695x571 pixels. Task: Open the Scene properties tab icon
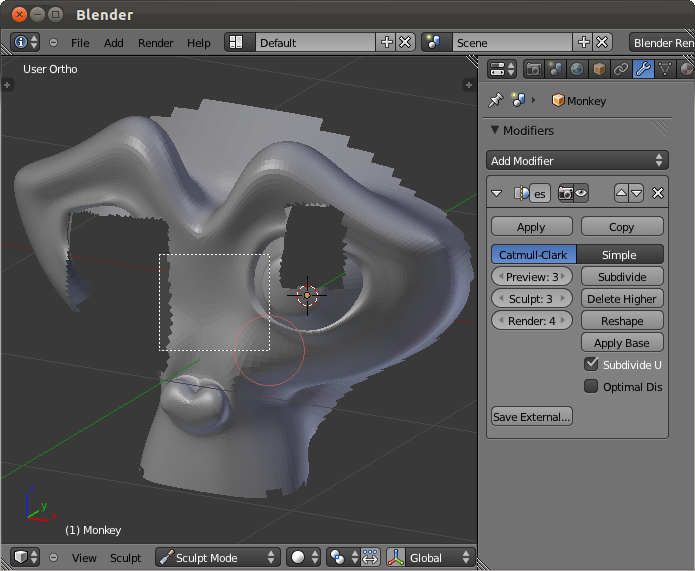pyautogui.click(x=555, y=69)
